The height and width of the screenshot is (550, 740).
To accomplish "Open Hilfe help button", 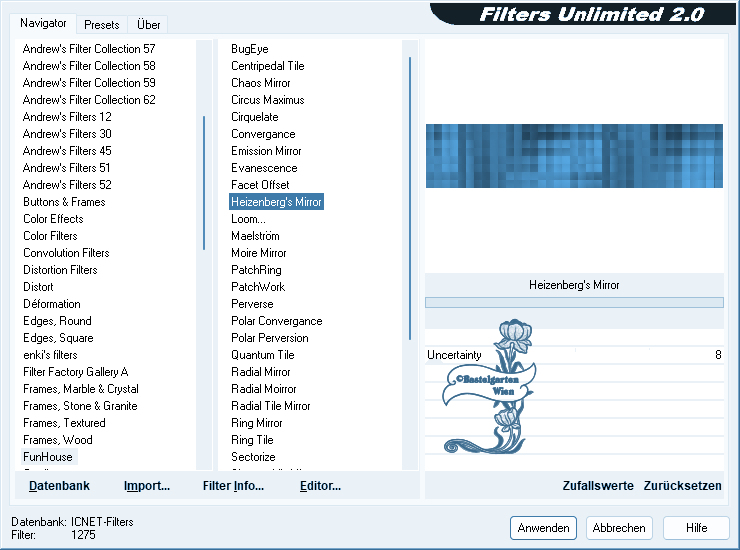I will tap(696, 528).
